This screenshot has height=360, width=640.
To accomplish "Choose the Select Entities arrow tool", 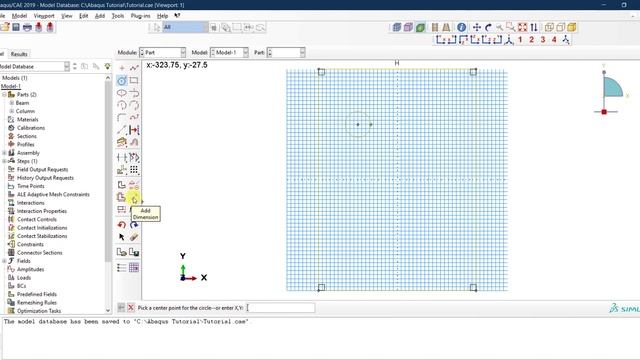I will [x=122, y=237].
